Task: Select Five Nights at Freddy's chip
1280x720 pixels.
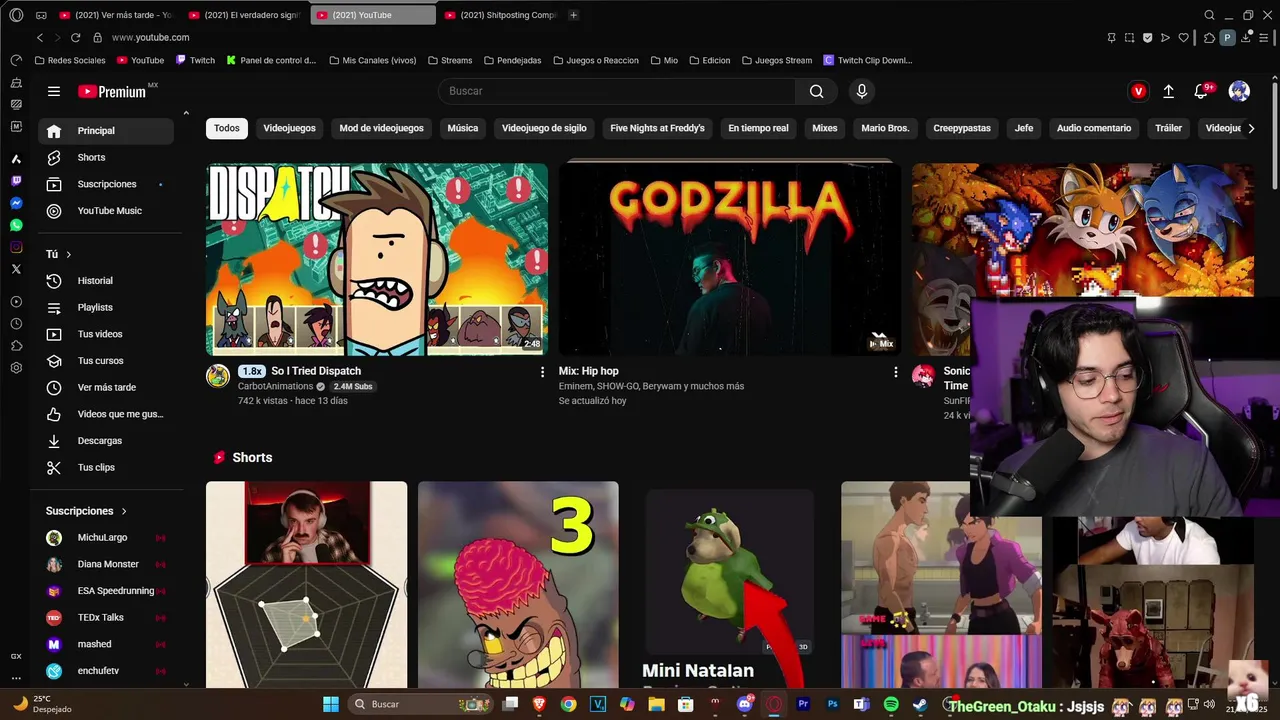Action: [x=657, y=128]
